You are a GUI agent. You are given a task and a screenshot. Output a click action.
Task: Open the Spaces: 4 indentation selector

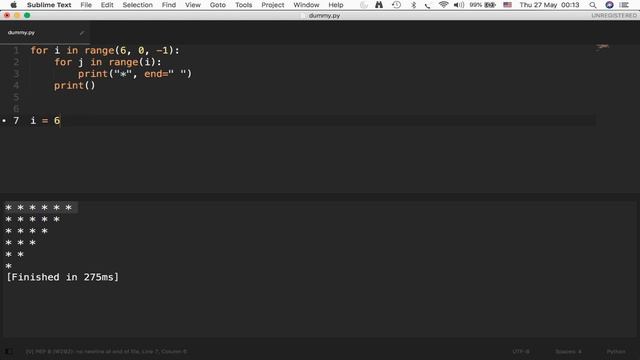click(568, 351)
